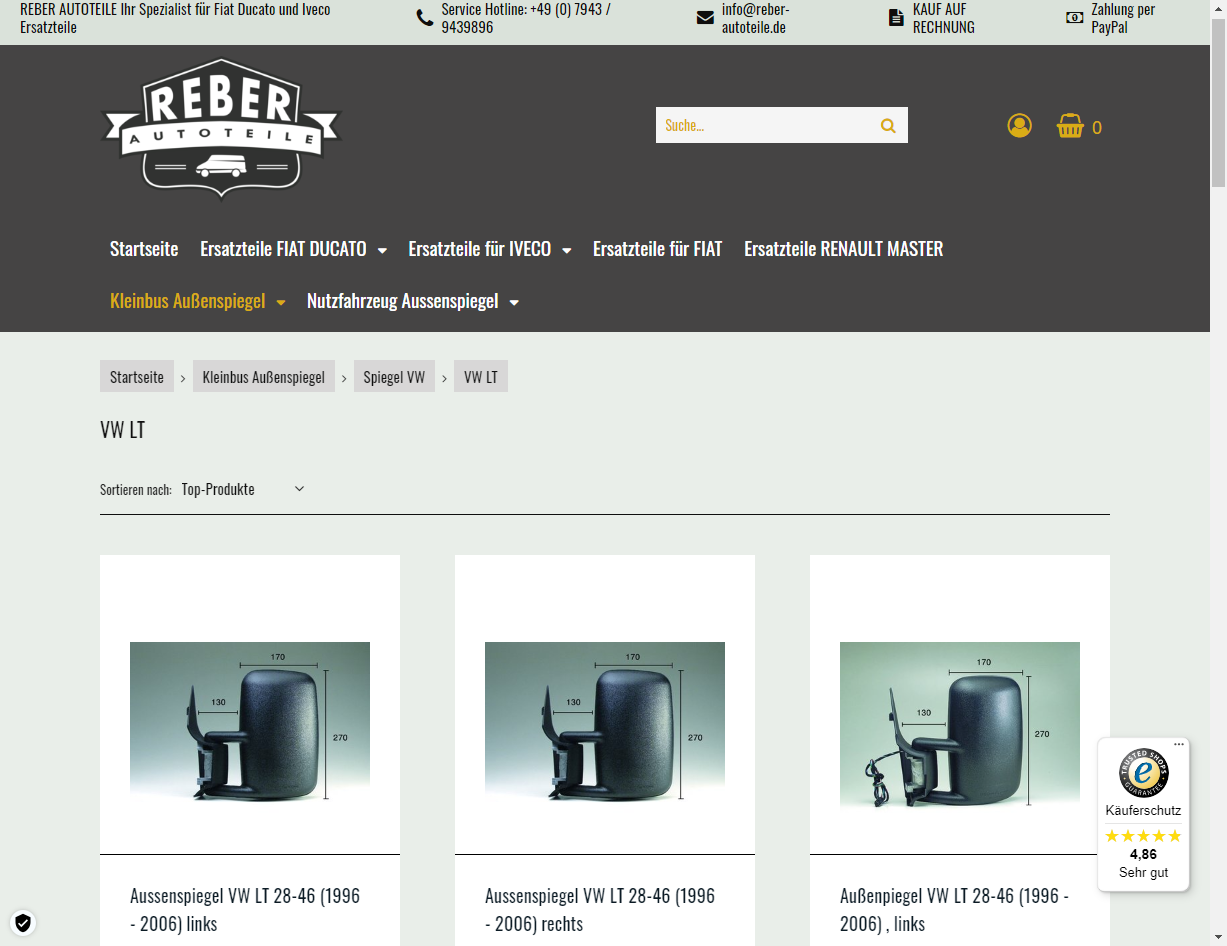Click the cart item count 0
1227x946 pixels.
1097,128
